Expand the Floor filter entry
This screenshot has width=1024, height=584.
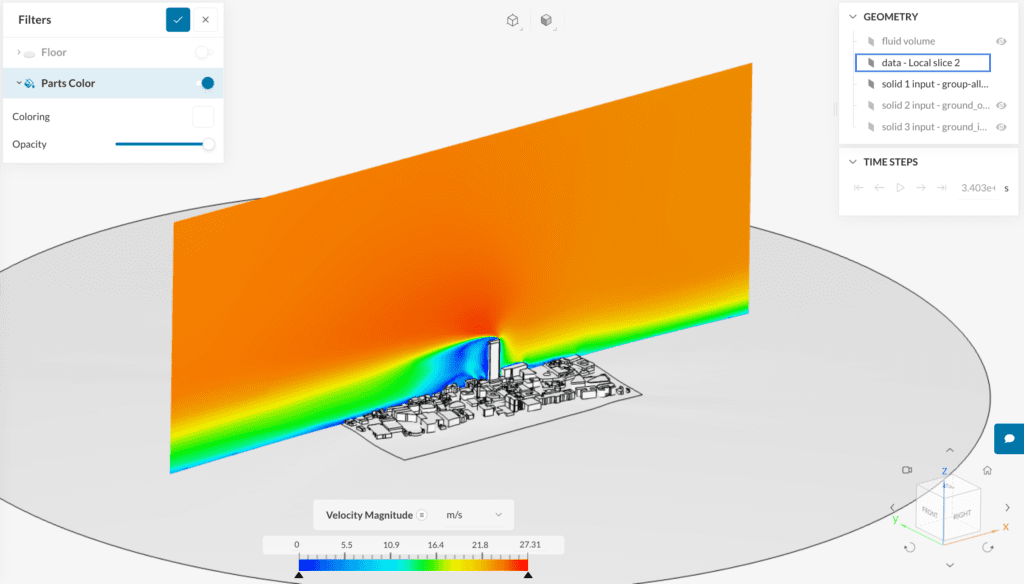(18, 52)
